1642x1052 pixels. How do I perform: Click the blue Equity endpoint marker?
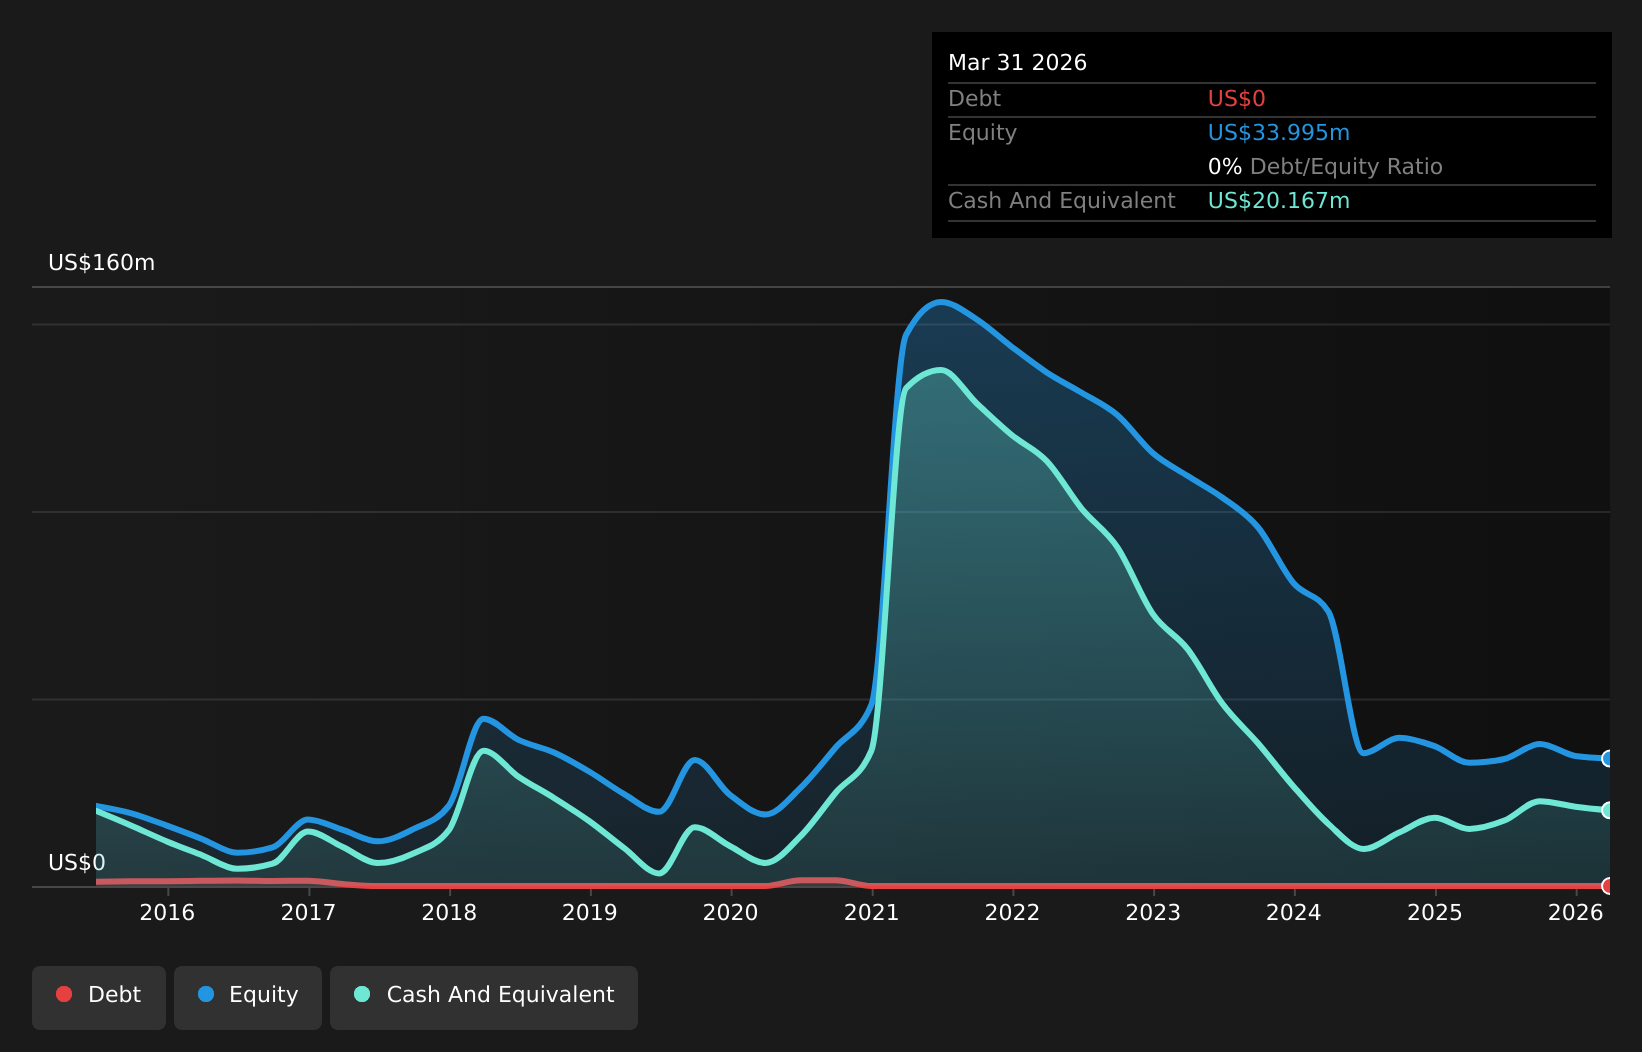1608,759
